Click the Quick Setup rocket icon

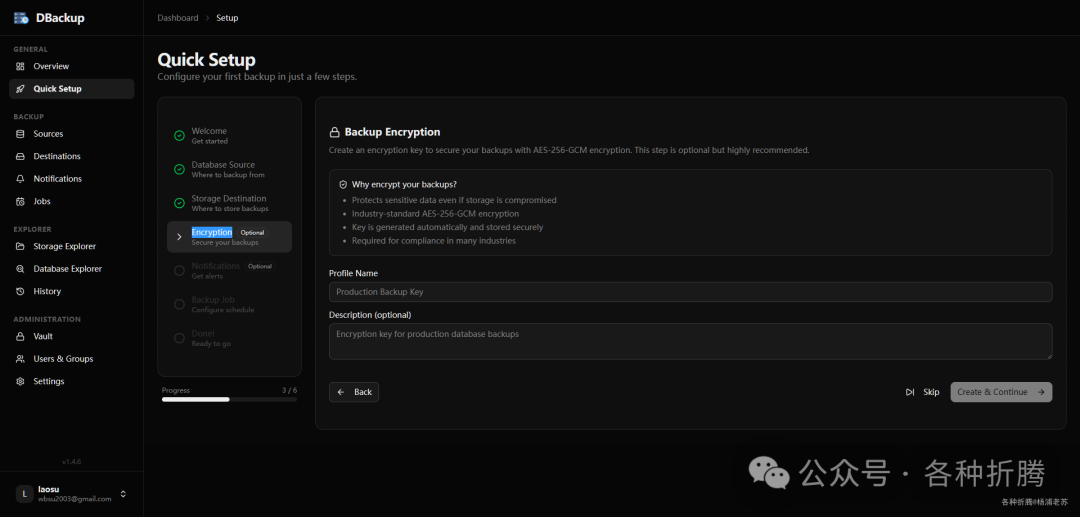point(20,89)
